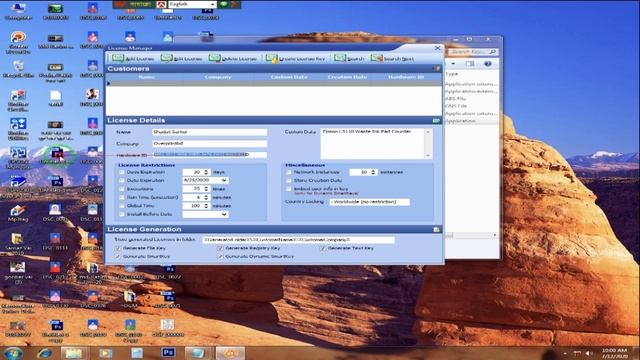This screenshot has width=640, height=360.
Task: Click the Custom Data scrollbar down arrow
Action: [428, 156]
